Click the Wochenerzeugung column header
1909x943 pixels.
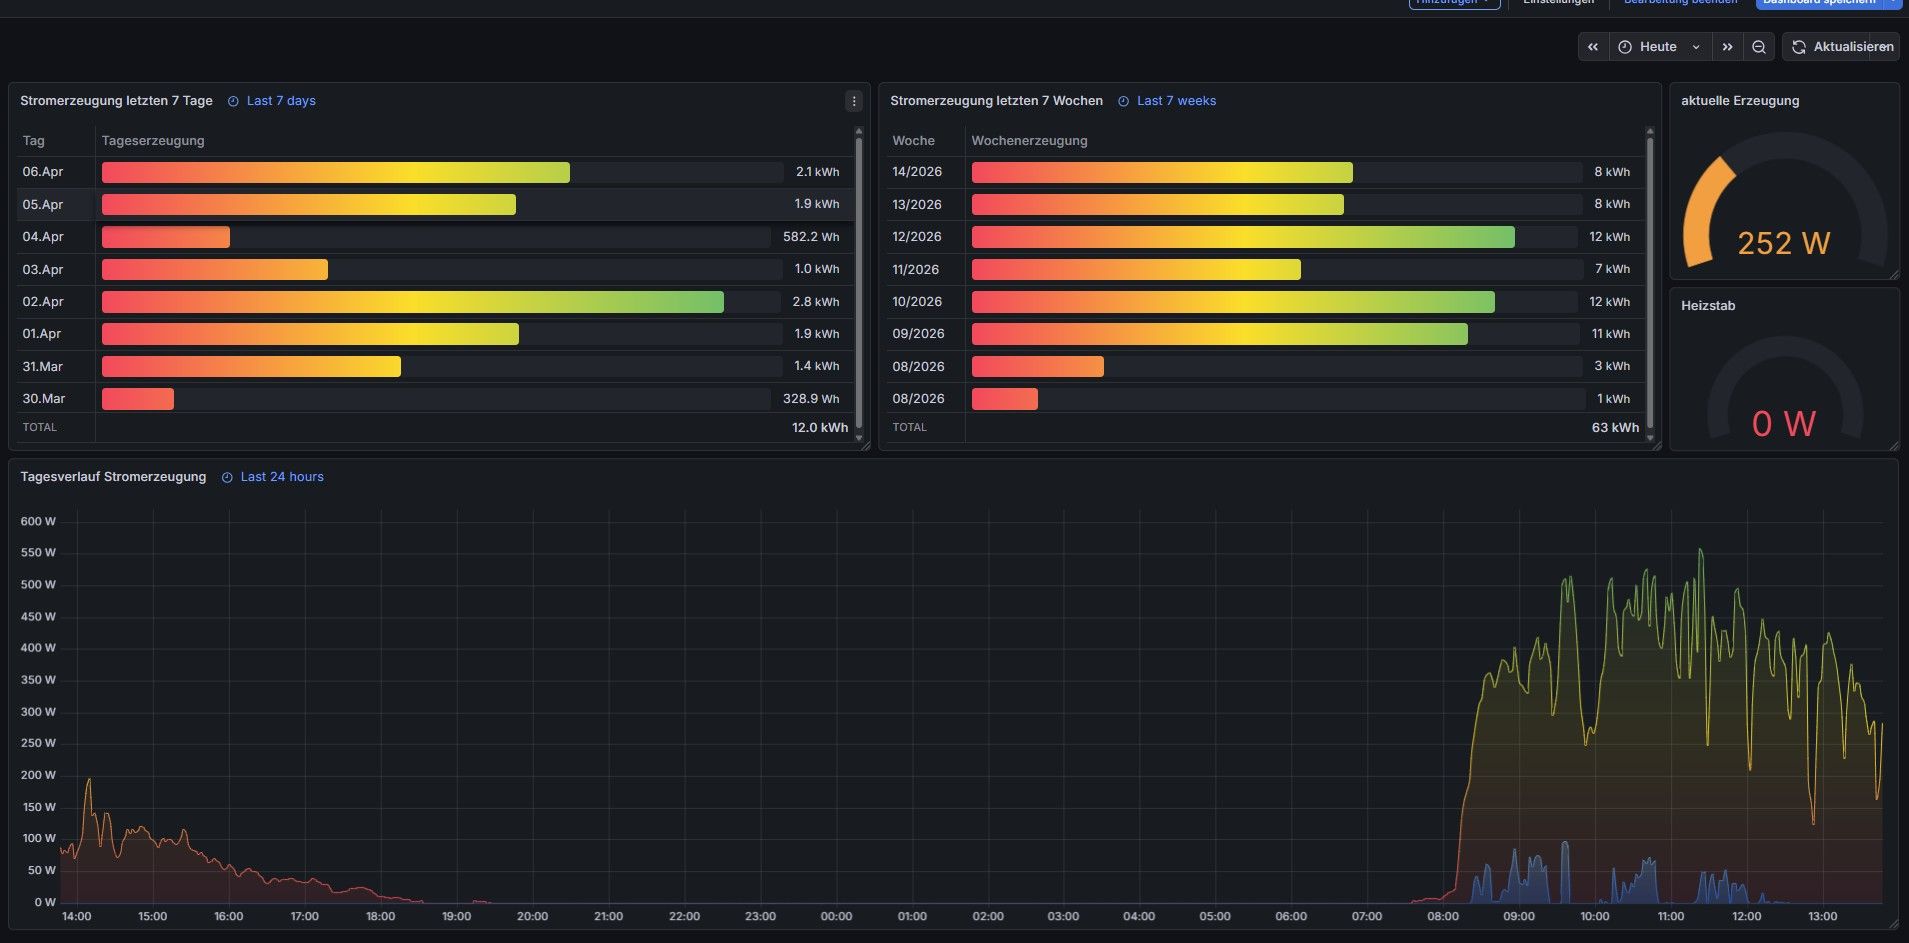(1029, 141)
